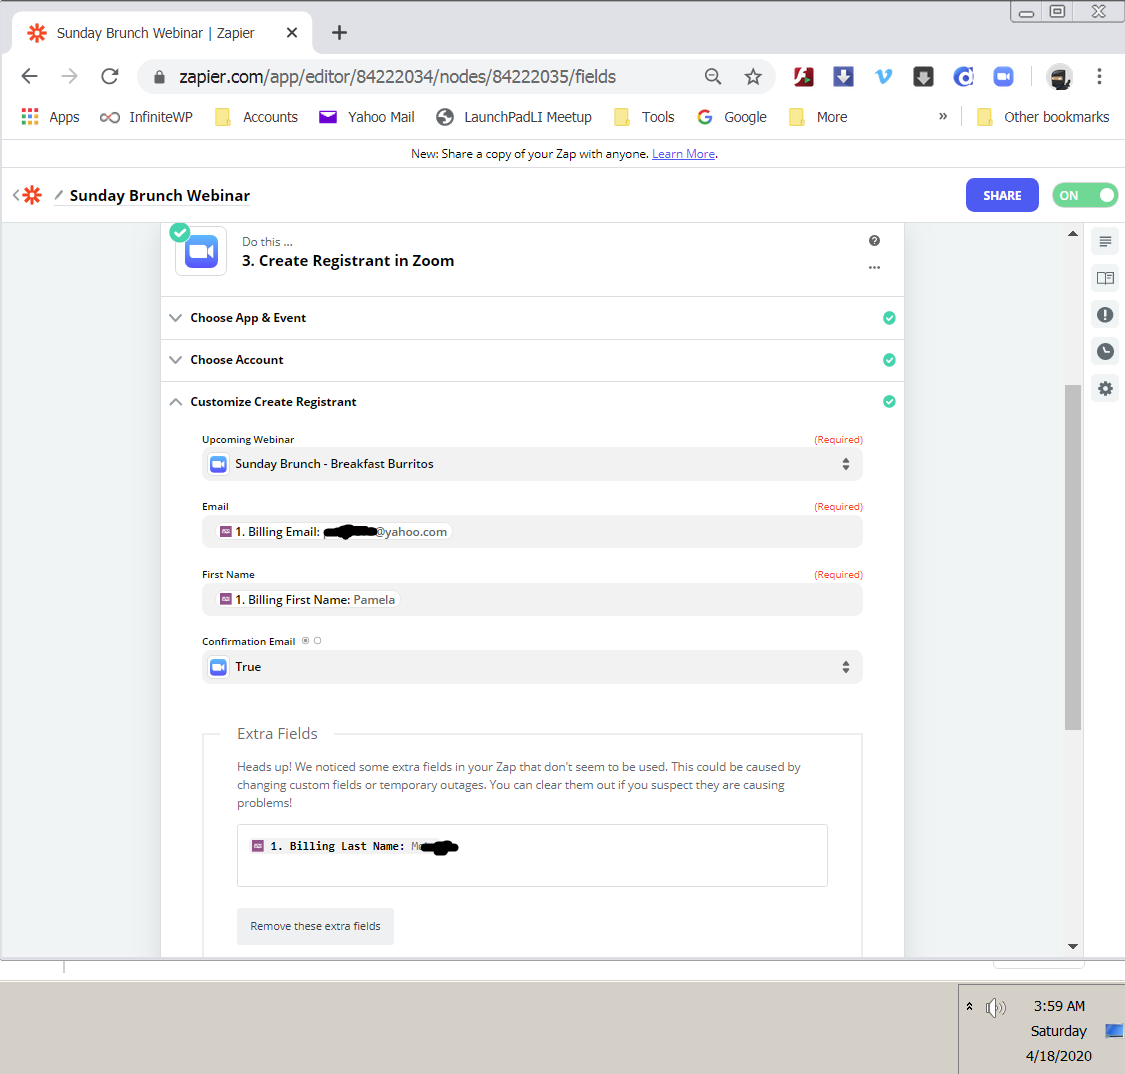
Task: Open the Chrome profile avatar
Action: tap(1060, 77)
